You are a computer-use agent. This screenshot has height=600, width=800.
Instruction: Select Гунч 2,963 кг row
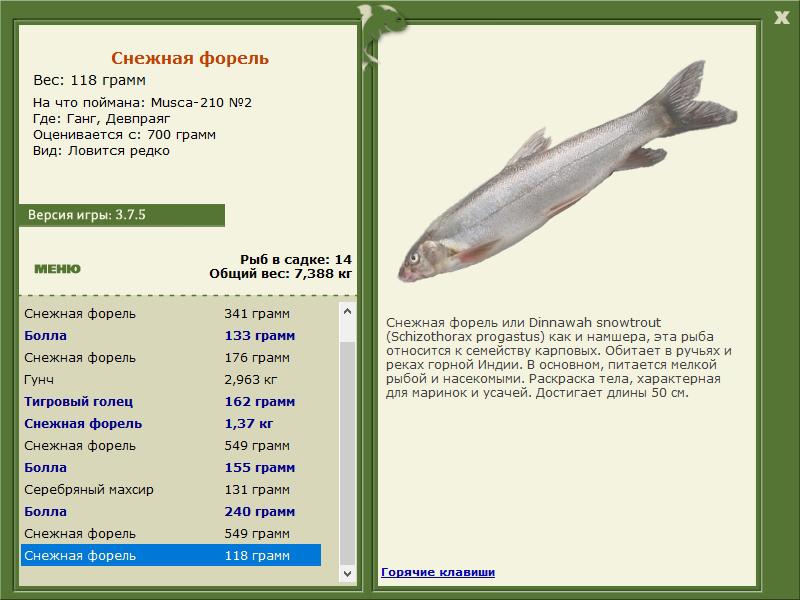pyautogui.click(x=171, y=380)
